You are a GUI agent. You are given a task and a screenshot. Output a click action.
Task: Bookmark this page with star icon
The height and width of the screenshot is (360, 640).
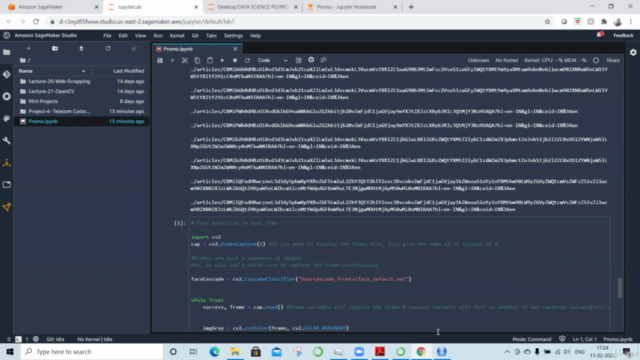click(547, 22)
